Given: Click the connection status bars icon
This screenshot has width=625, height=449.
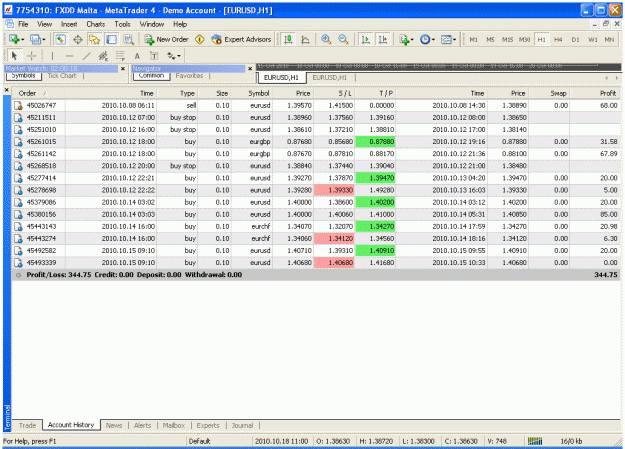Looking at the screenshot, I should coord(535,441).
